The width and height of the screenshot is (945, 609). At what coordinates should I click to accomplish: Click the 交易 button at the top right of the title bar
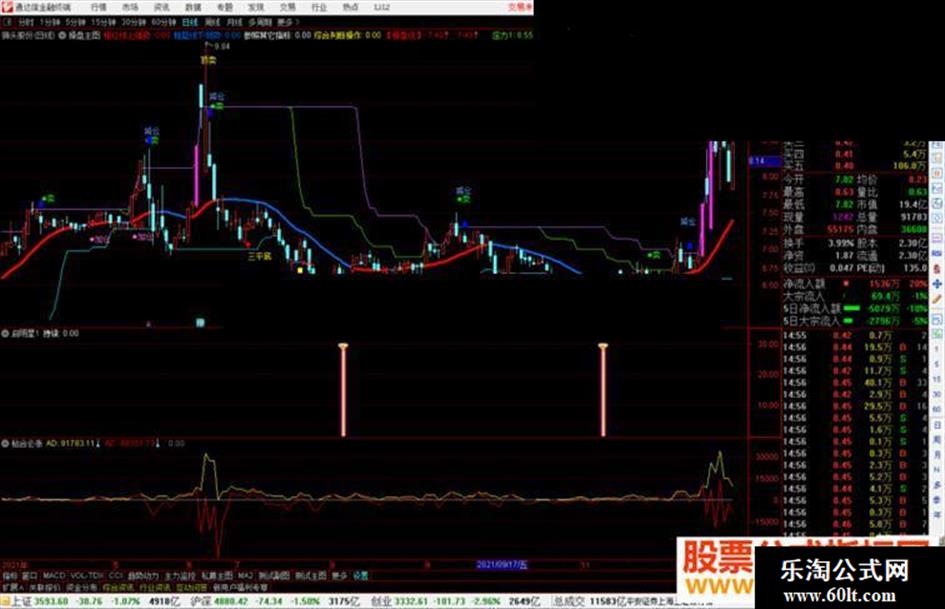(520, 7)
